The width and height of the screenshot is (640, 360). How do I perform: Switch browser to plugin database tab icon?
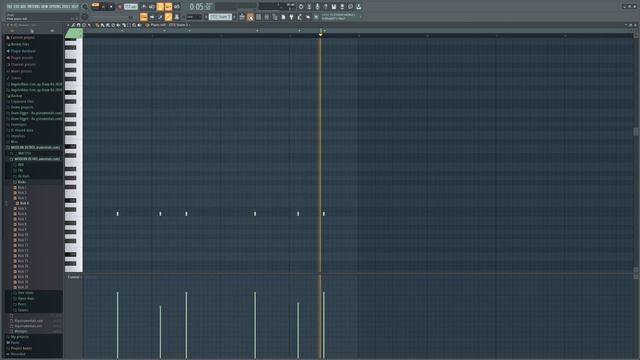click(52, 31)
